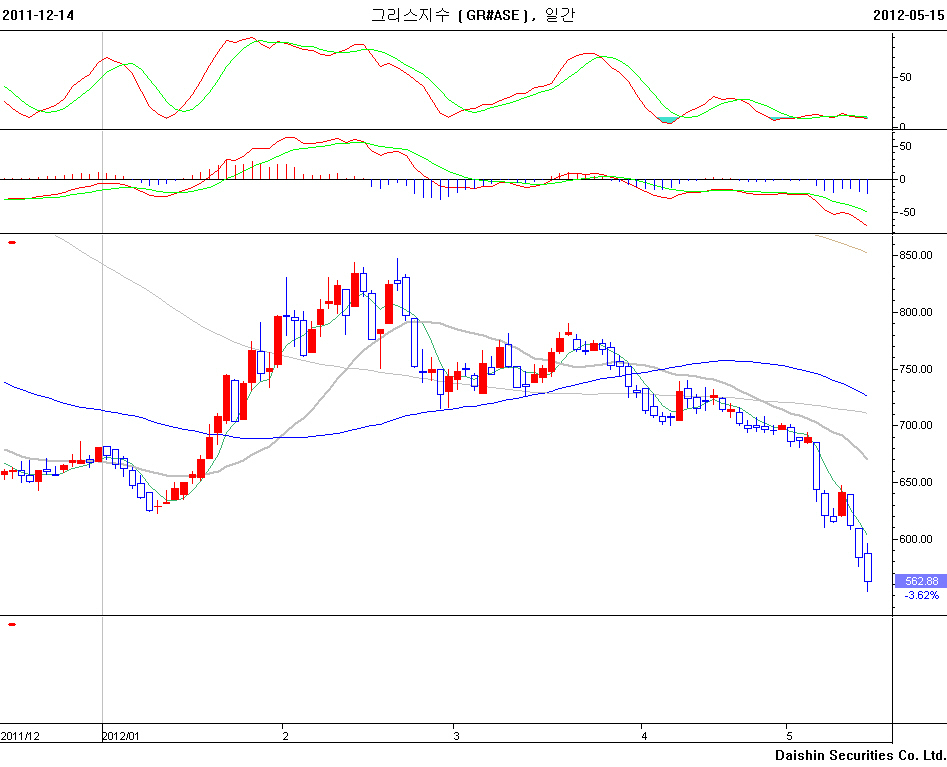
Task: Select the 2012/01 label on the time axis
Action: coord(122,736)
